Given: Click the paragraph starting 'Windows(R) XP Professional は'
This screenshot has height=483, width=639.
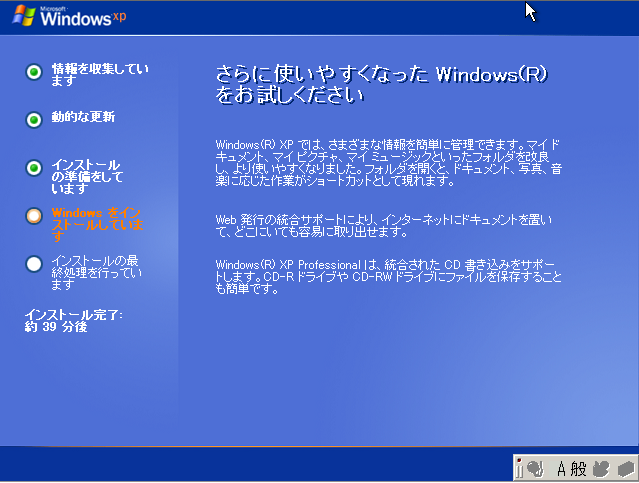Looking at the screenshot, I should (x=388, y=277).
